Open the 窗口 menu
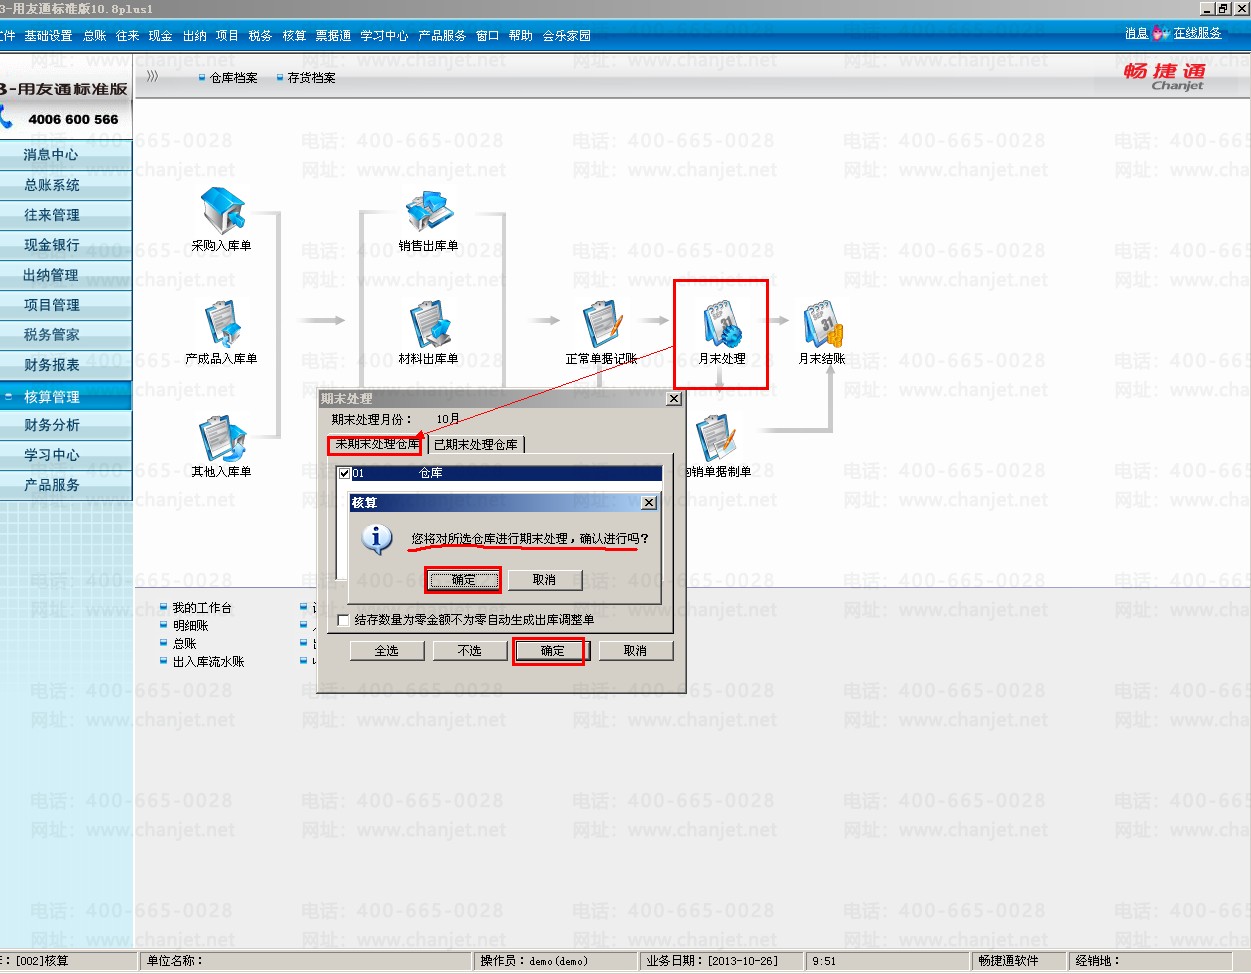 point(488,36)
